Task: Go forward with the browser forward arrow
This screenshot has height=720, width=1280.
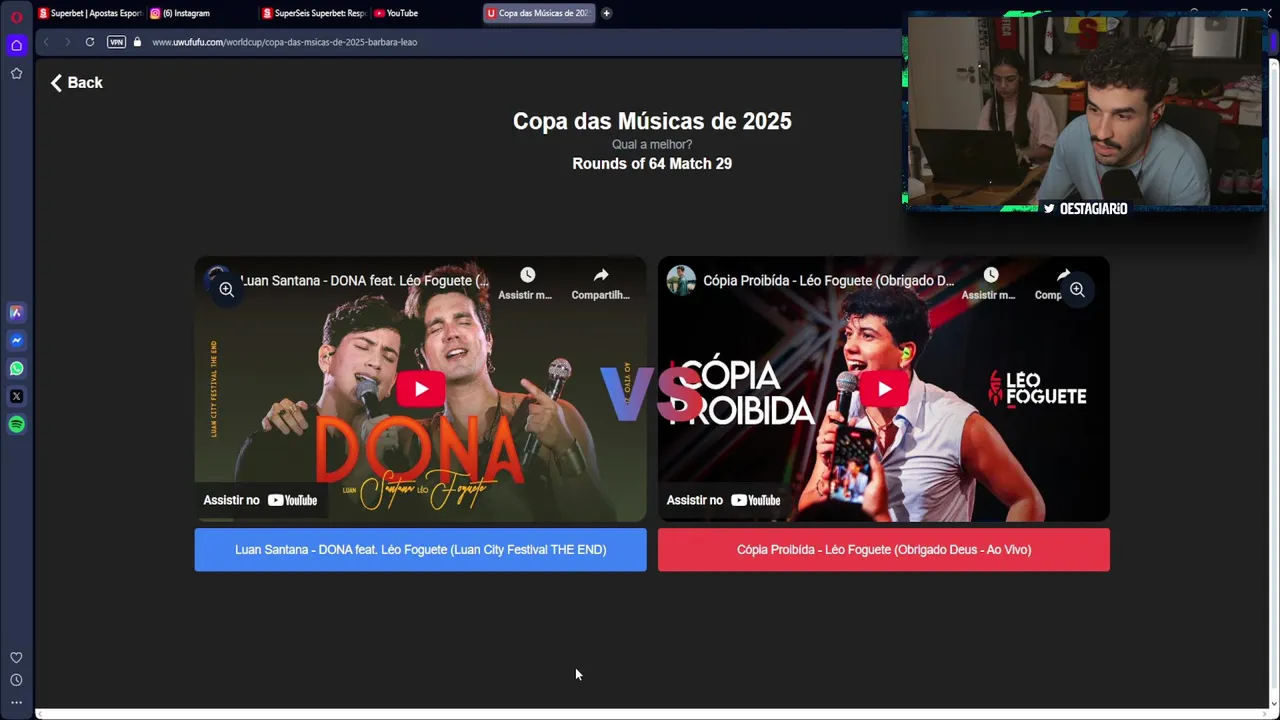Action: coord(68,42)
